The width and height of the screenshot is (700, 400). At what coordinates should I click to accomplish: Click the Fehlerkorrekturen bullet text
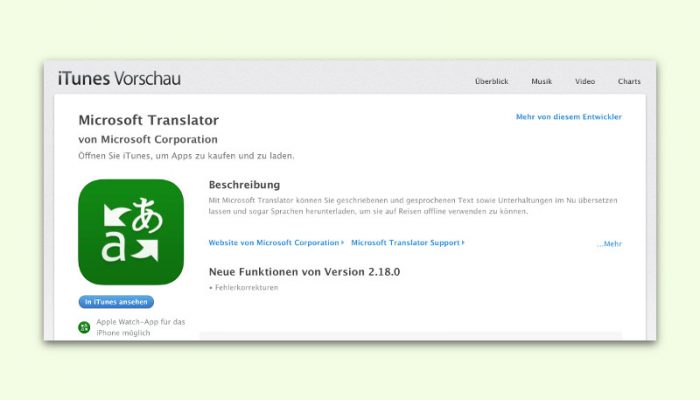coord(246,288)
